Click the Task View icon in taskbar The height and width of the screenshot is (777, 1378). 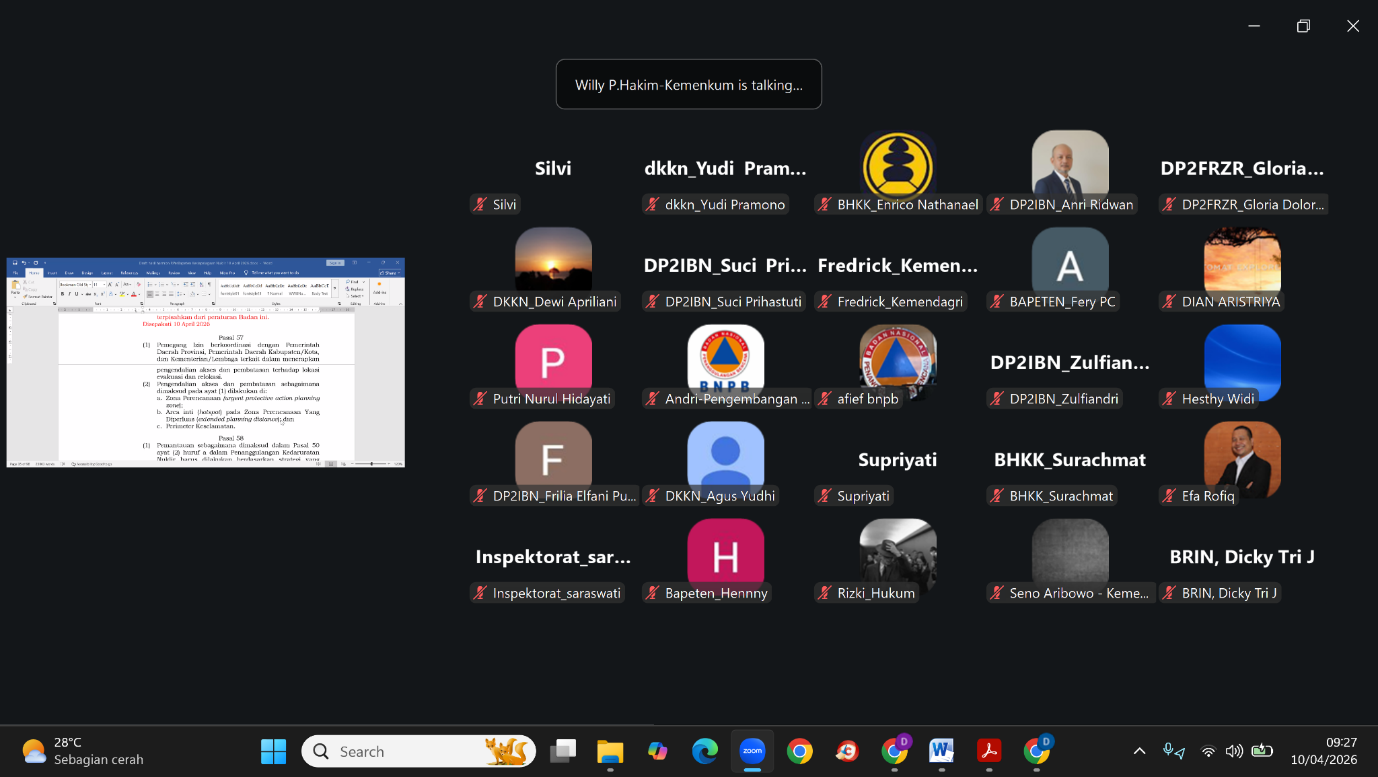[x=563, y=751]
